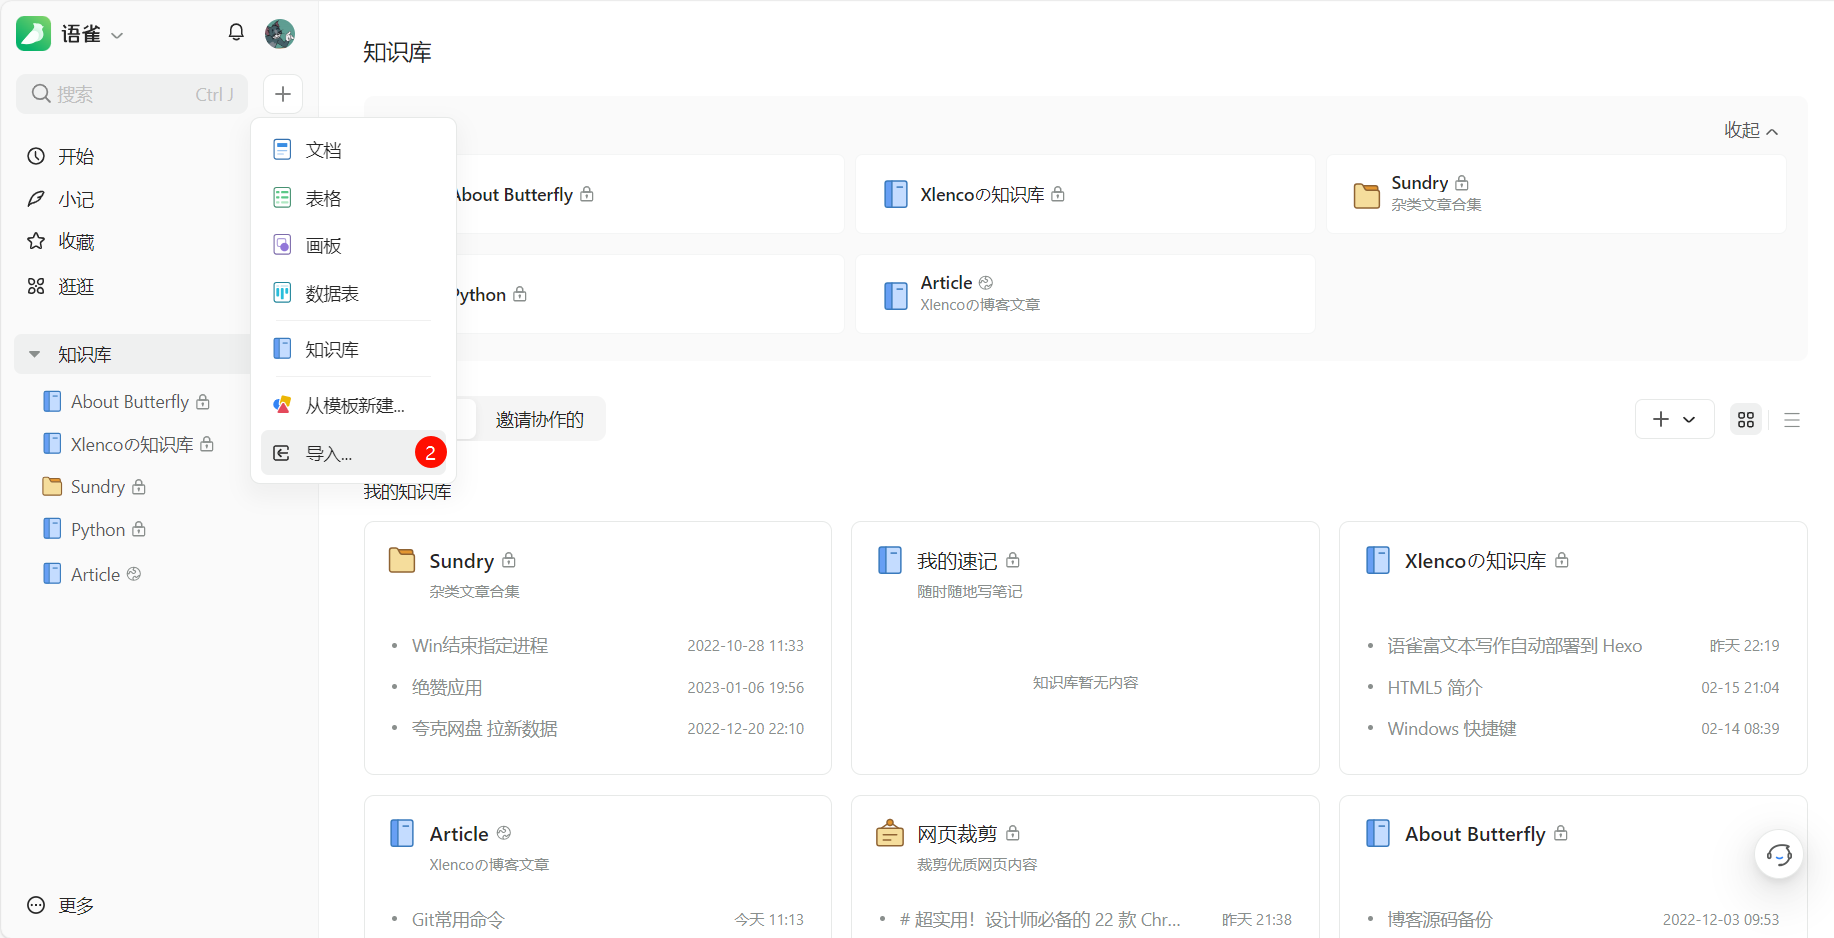Switch to the 邀请协作的 tab
1834x938 pixels.
(x=539, y=420)
